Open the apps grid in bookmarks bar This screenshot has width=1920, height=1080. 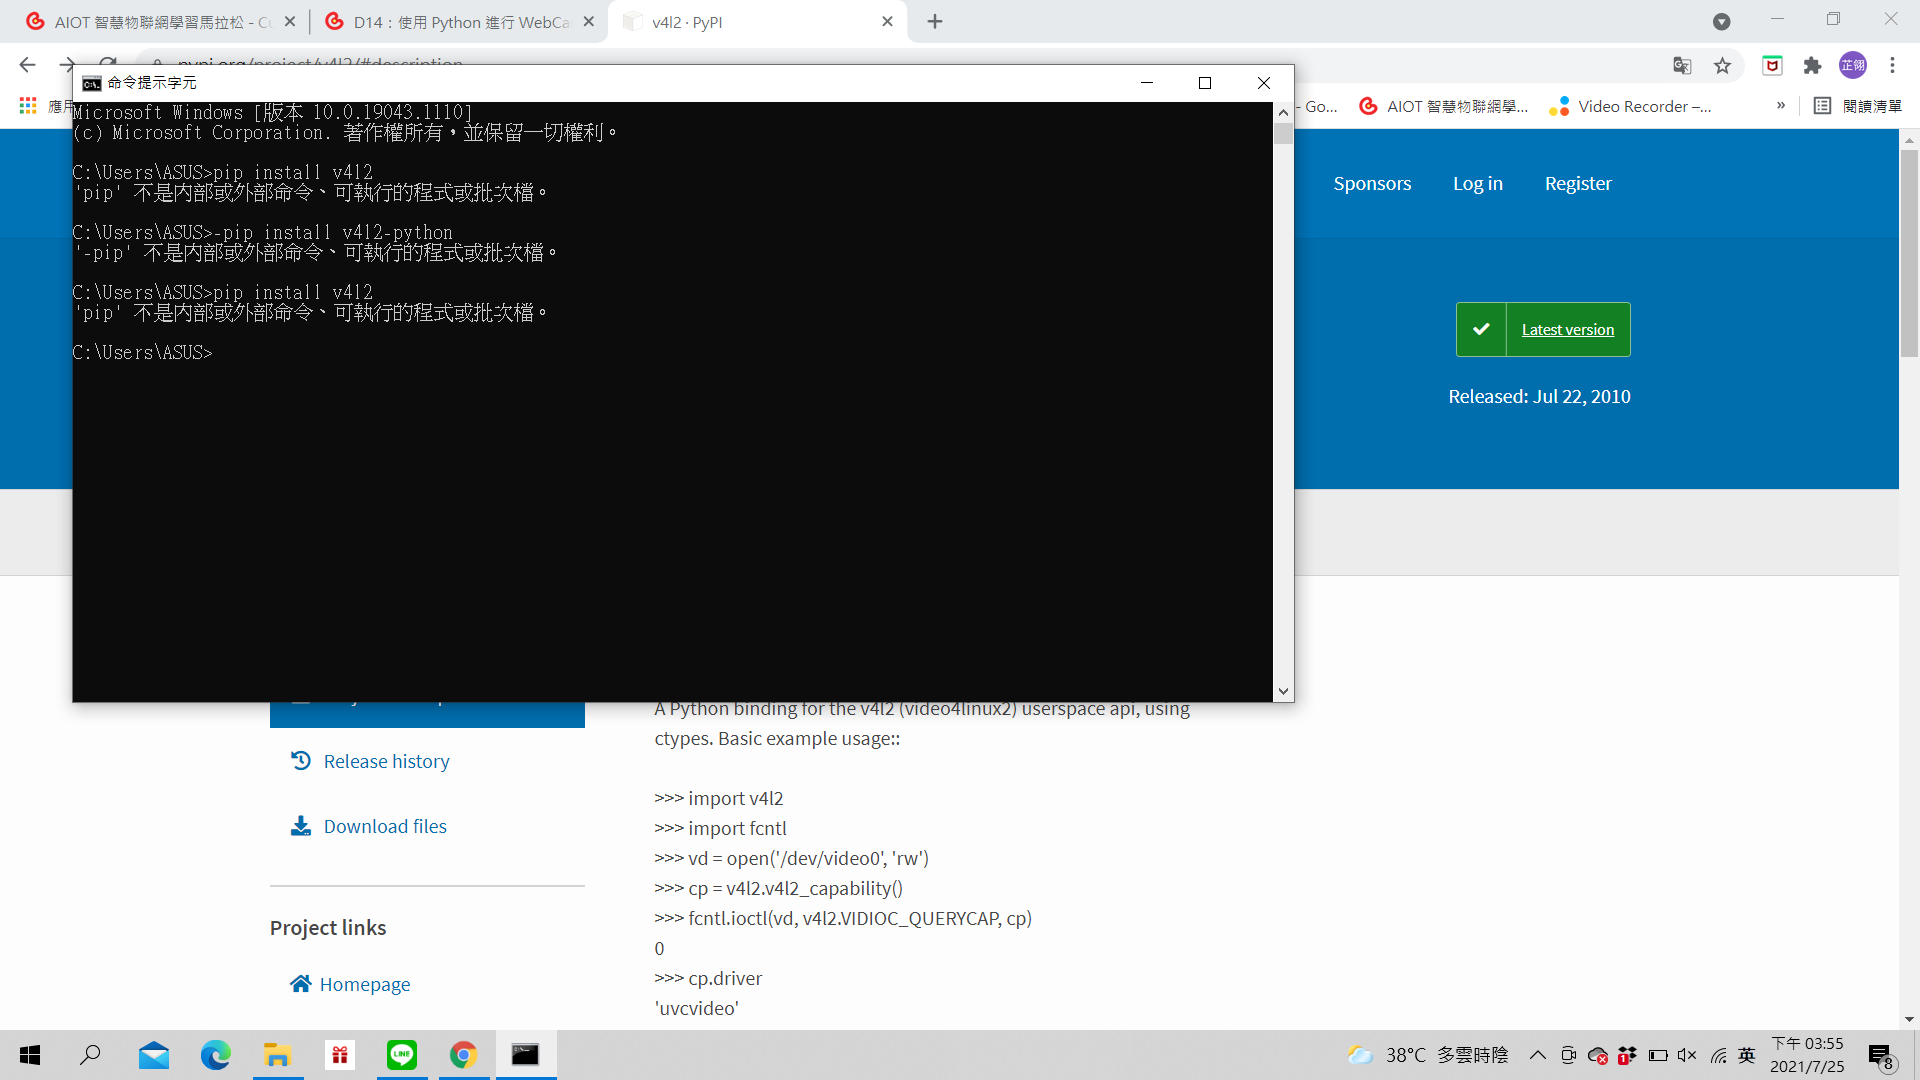point(28,106)
